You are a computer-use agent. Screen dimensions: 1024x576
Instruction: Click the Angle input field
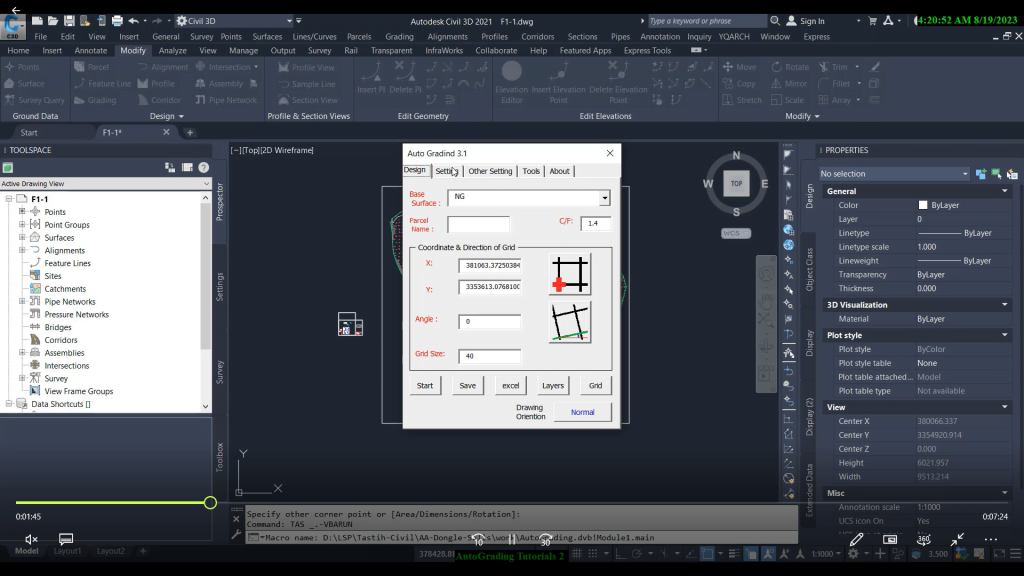[x=489, y=321]
